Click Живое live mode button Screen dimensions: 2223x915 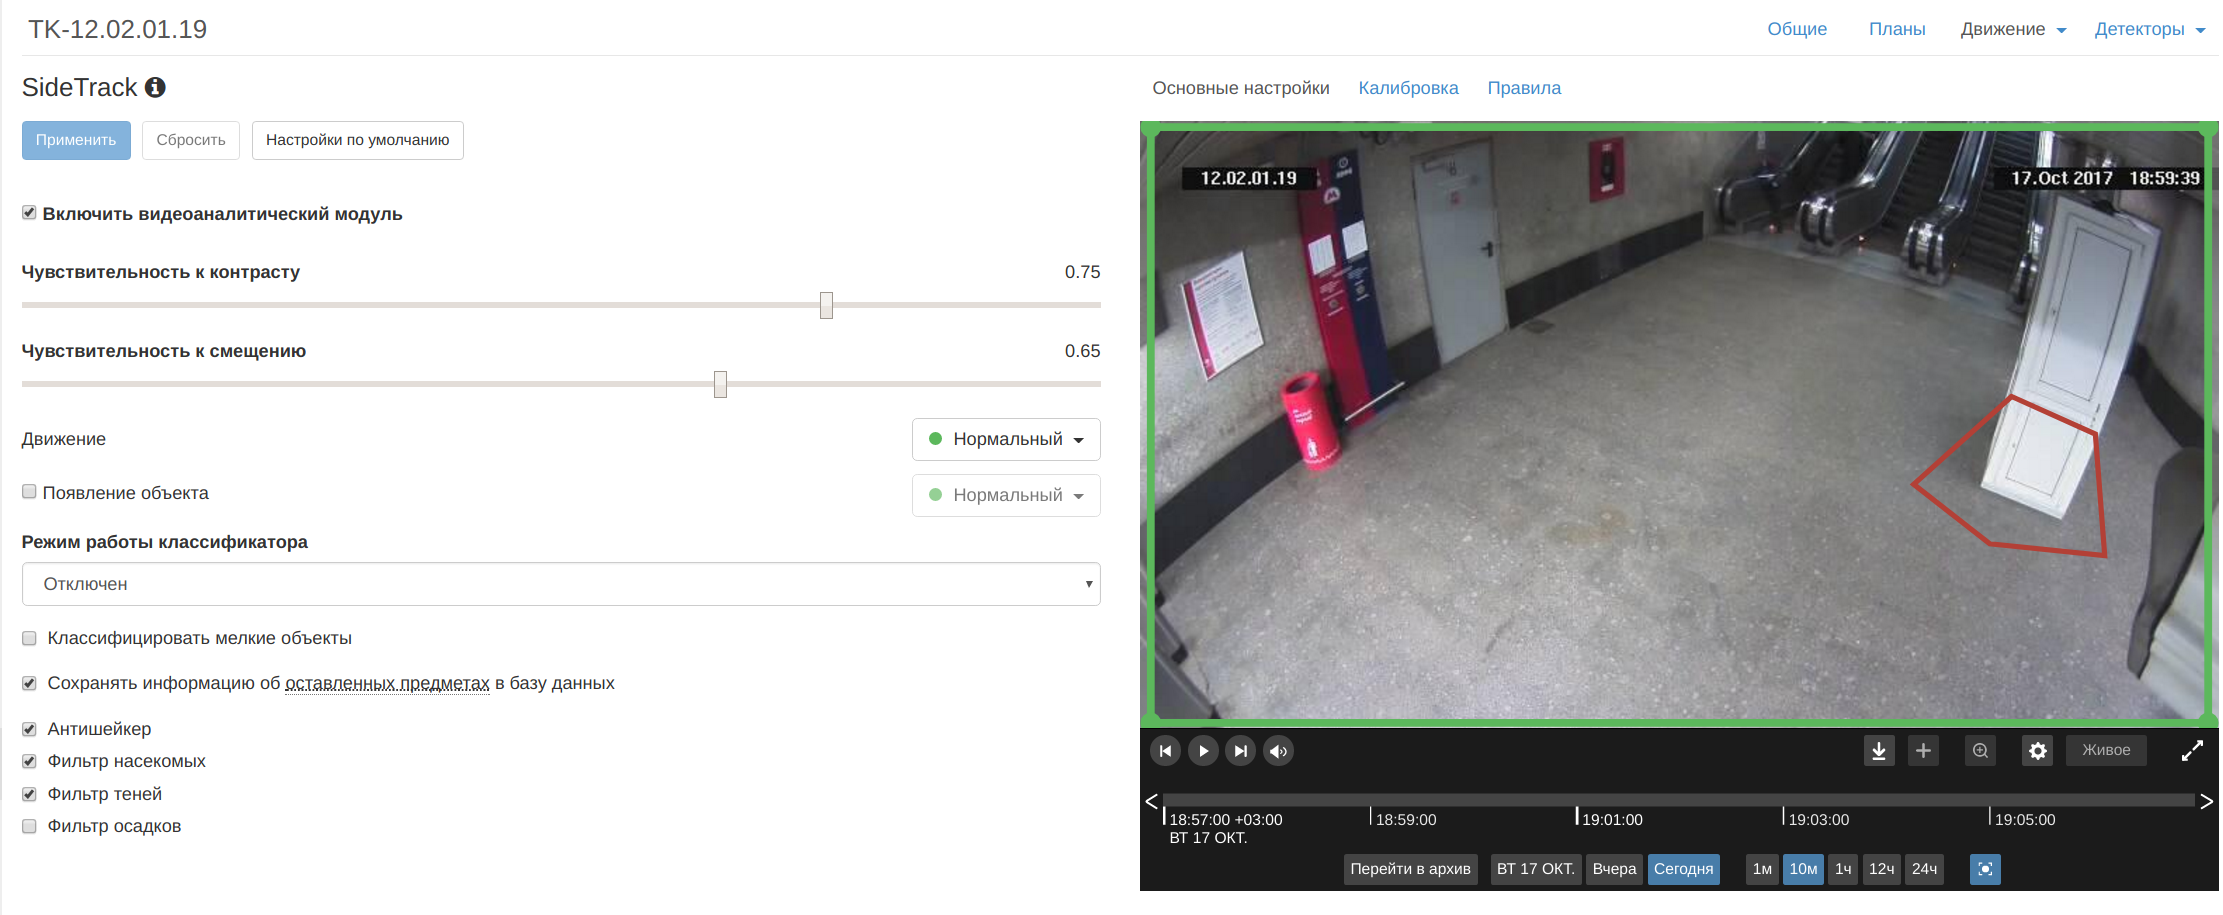(x=2106, y=750)
